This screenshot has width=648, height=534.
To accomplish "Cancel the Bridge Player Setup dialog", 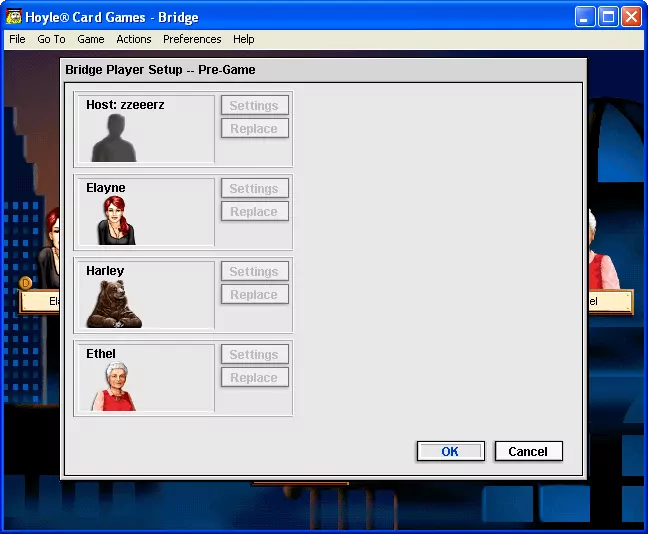I will (x=529, y=451).
